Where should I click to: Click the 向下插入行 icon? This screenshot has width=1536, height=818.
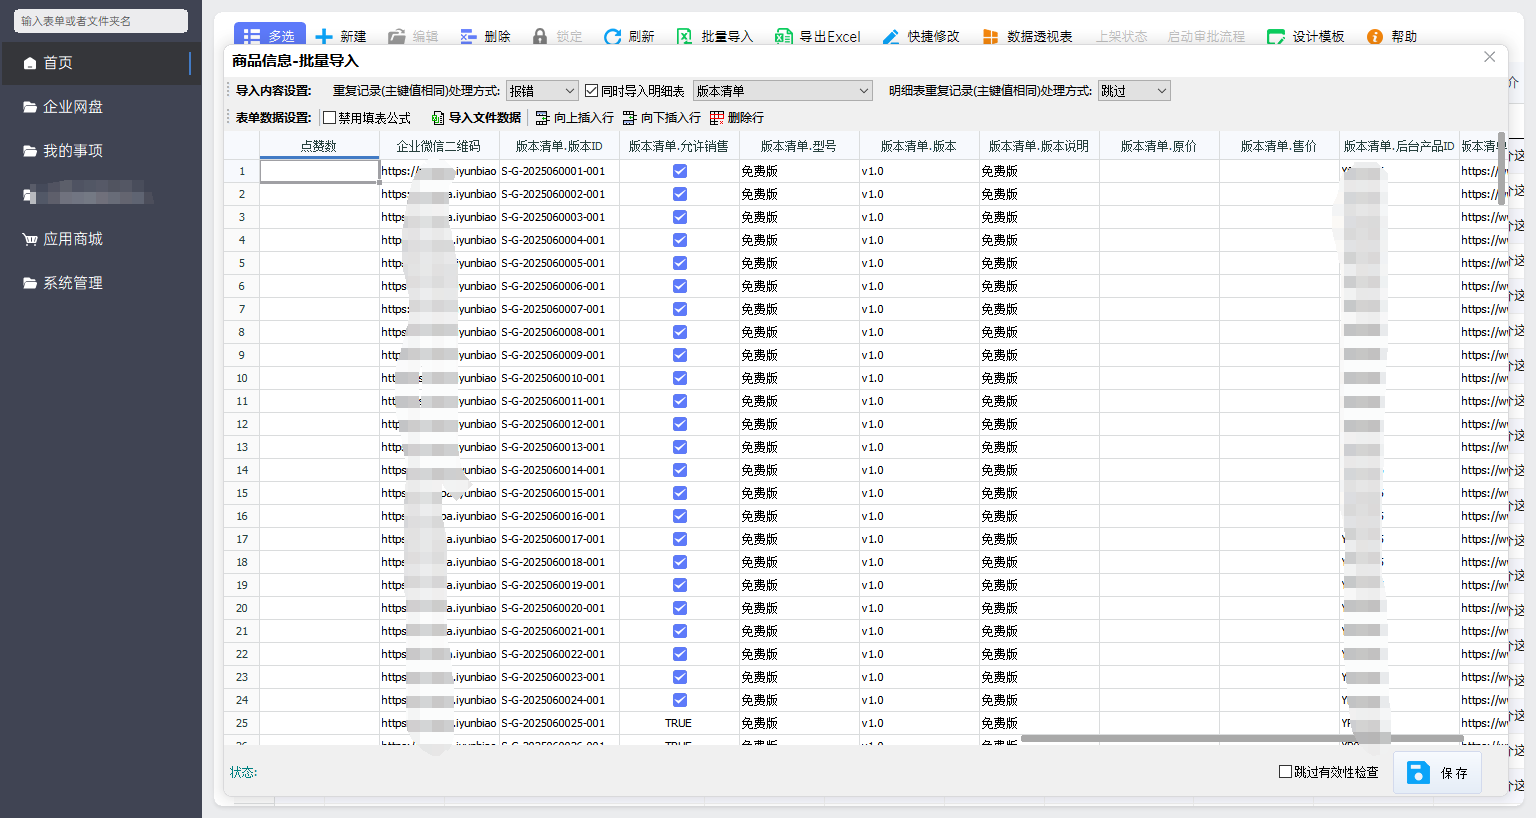(630, 118)
